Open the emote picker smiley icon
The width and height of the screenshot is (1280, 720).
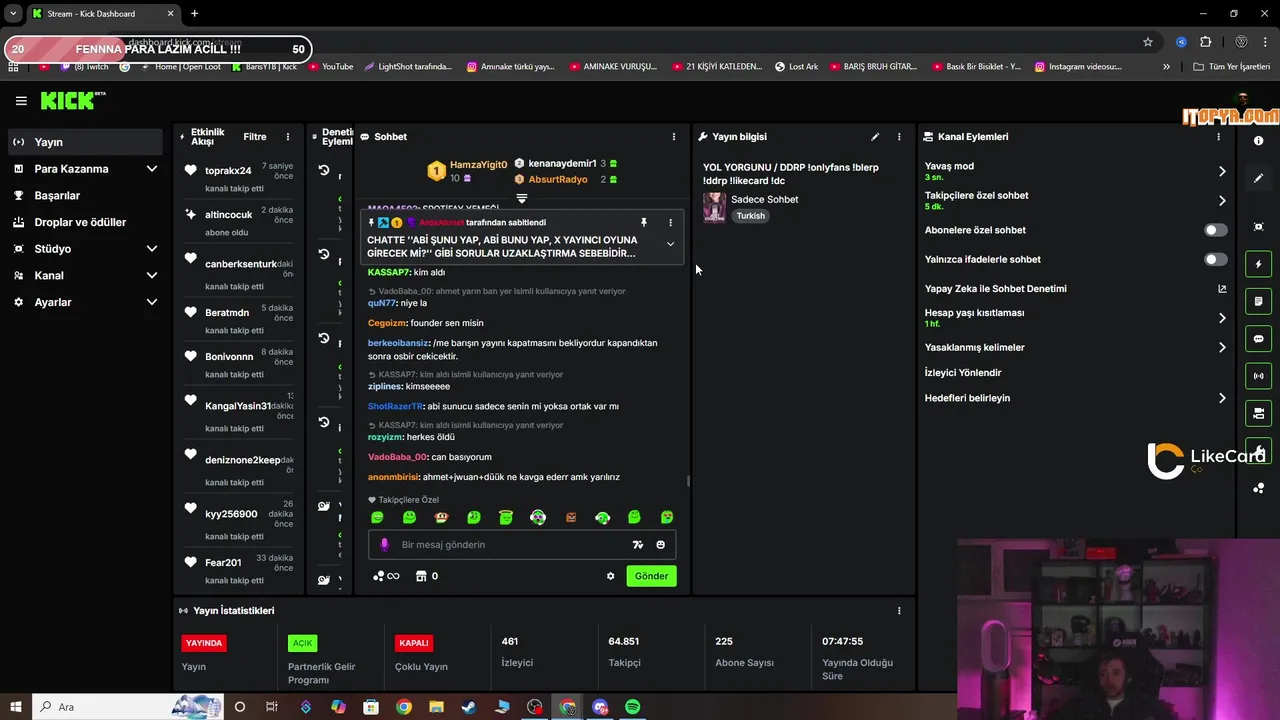pos(661,545)
